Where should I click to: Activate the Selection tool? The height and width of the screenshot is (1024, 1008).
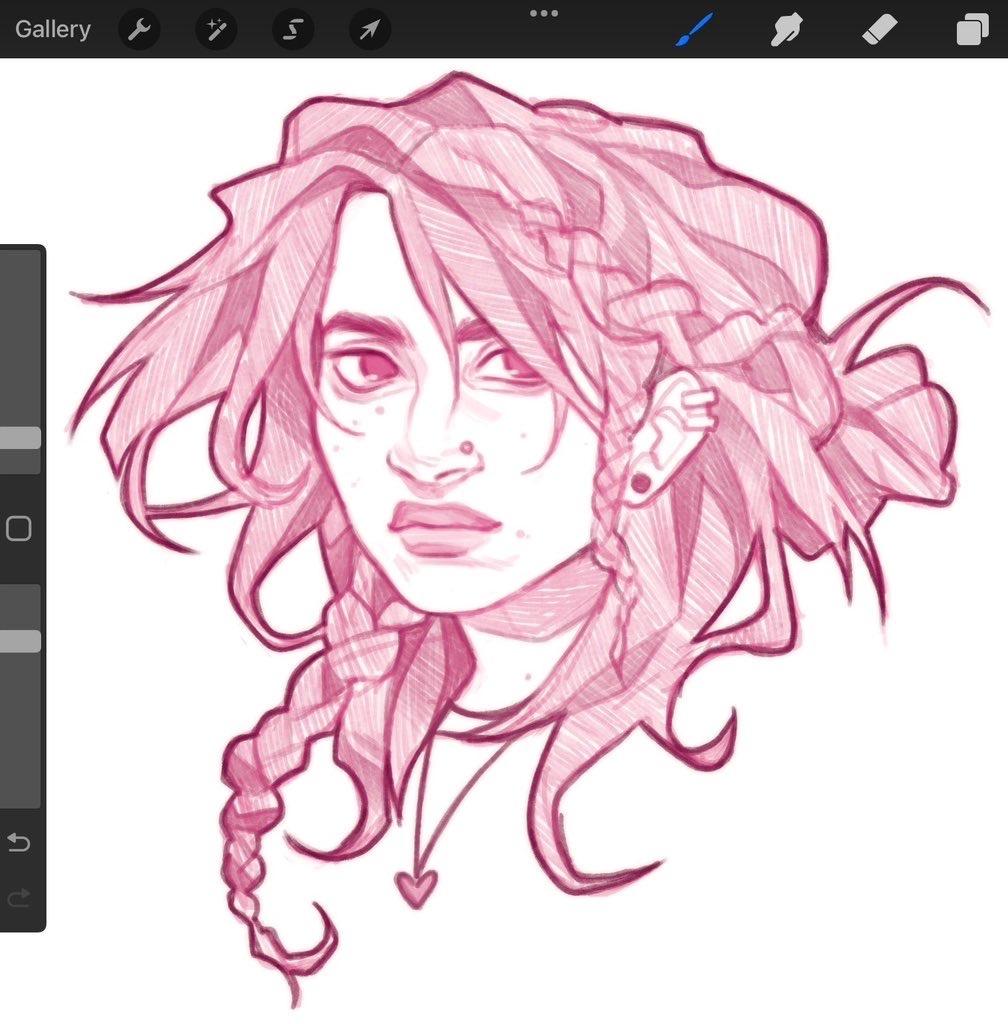click(292, 30)
